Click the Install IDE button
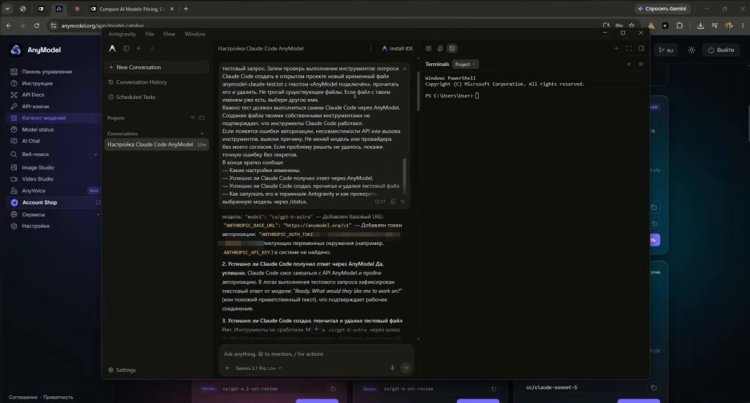The width and height of the screenshot is (750, 403). [x=397, y=48]
